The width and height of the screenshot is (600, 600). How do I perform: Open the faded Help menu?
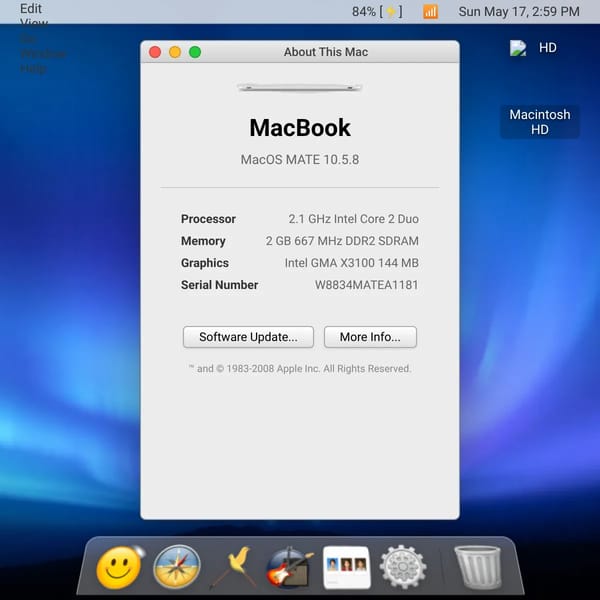click(33, 69)
